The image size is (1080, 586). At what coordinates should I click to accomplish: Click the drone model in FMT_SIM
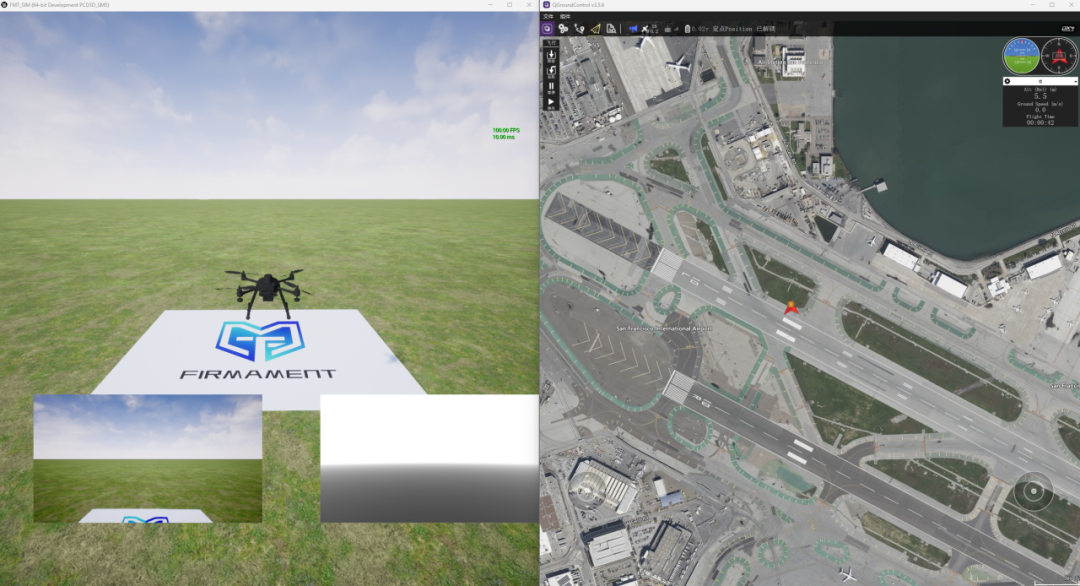267,291
